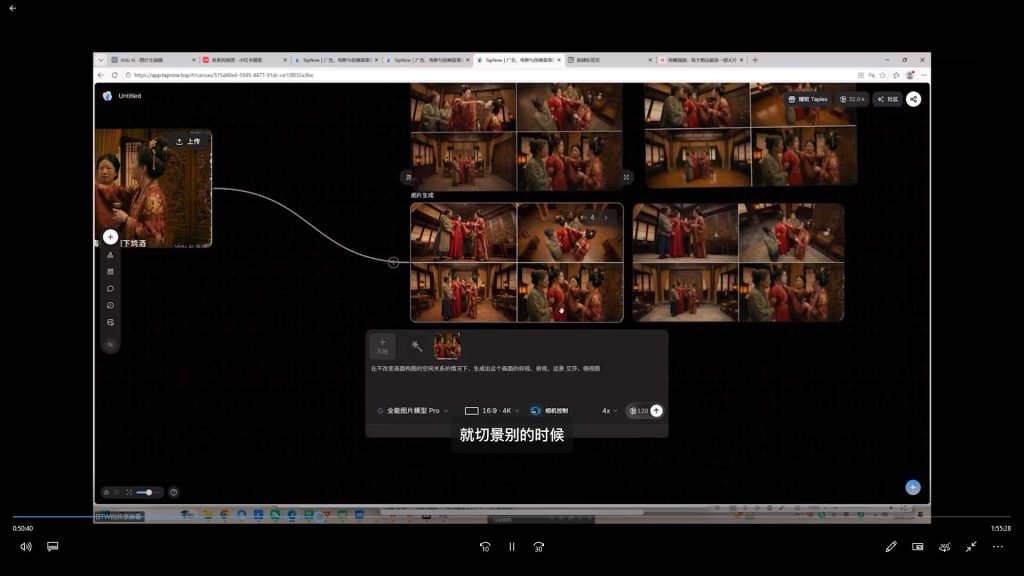The image size is (1024, 576).
Task: Open the pen annotation tool in player
Action: click(x=891, y=547)
